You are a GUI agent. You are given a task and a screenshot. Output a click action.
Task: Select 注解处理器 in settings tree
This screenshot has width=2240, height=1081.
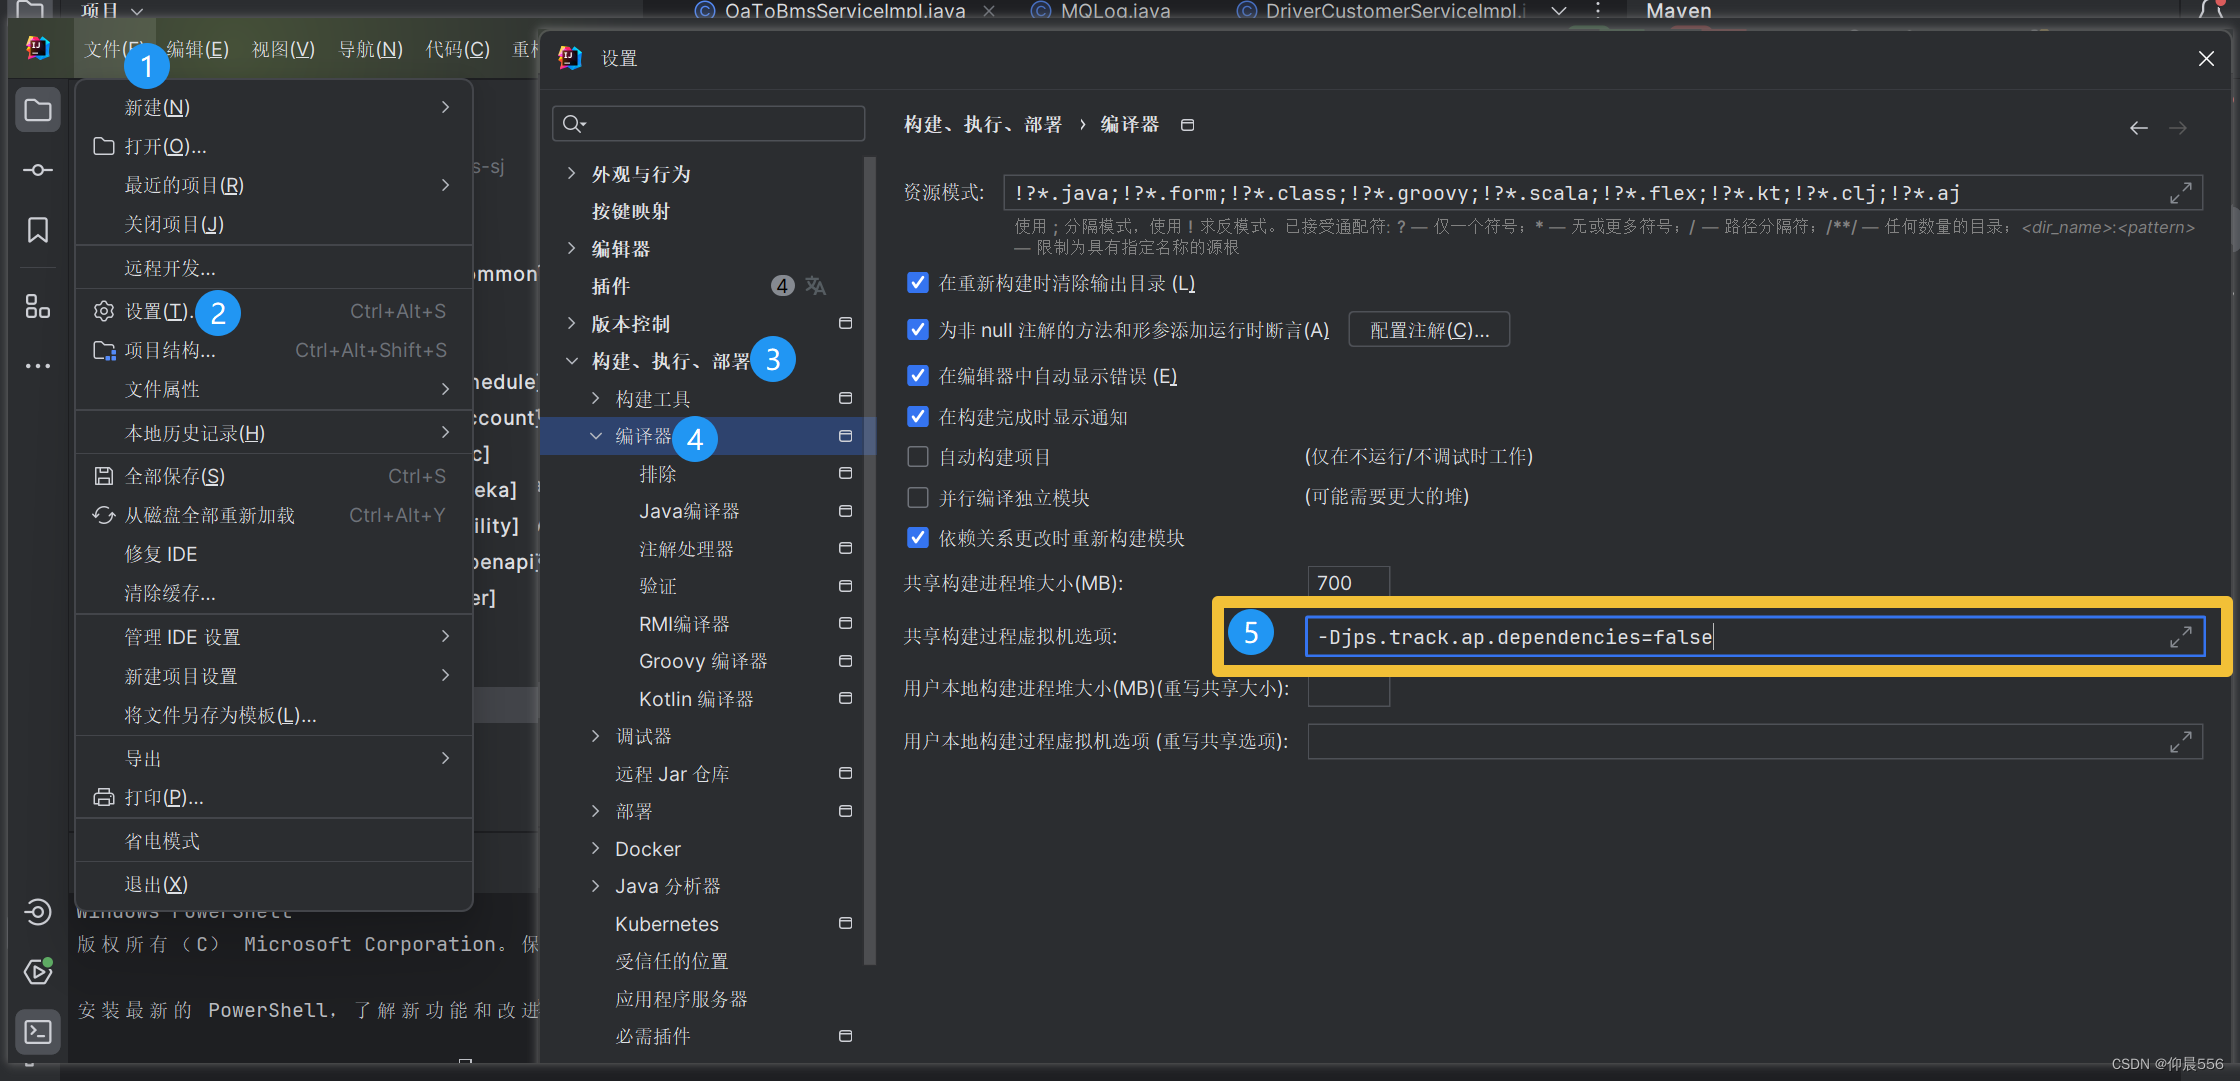pyautogui.click(x=686, y=548)
